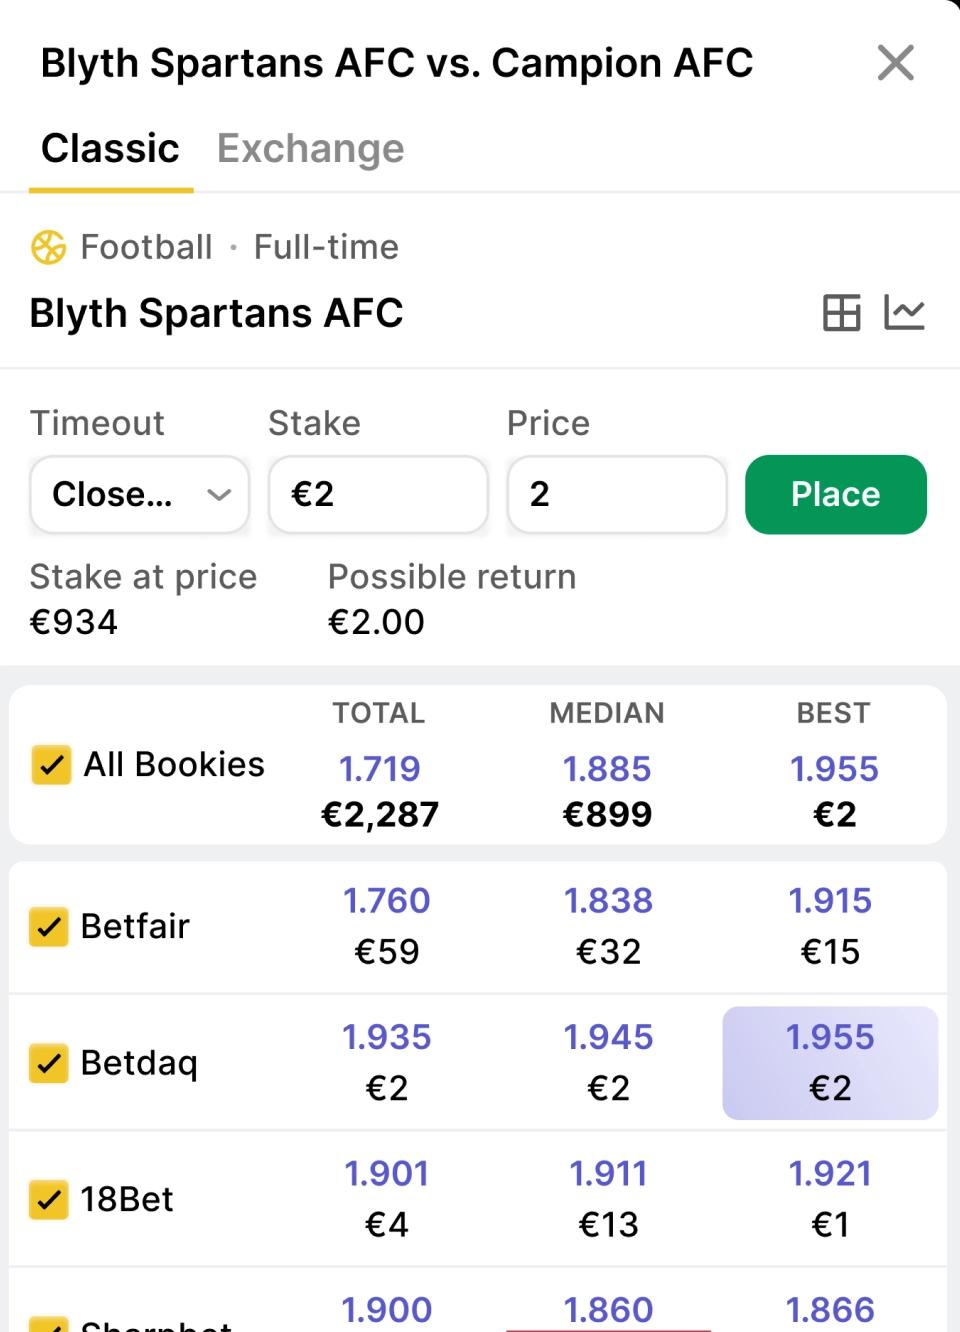Close the bet panel with X
Screen dimensions: 960x1332
coord(895,63)
